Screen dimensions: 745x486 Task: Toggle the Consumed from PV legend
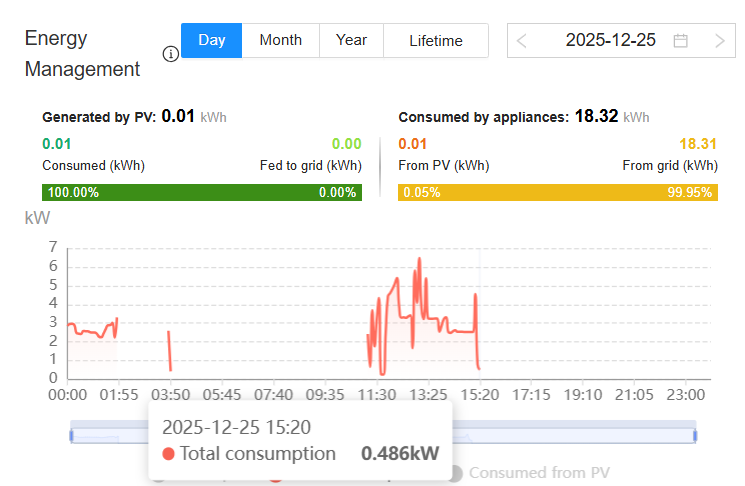tap(531, 473)
